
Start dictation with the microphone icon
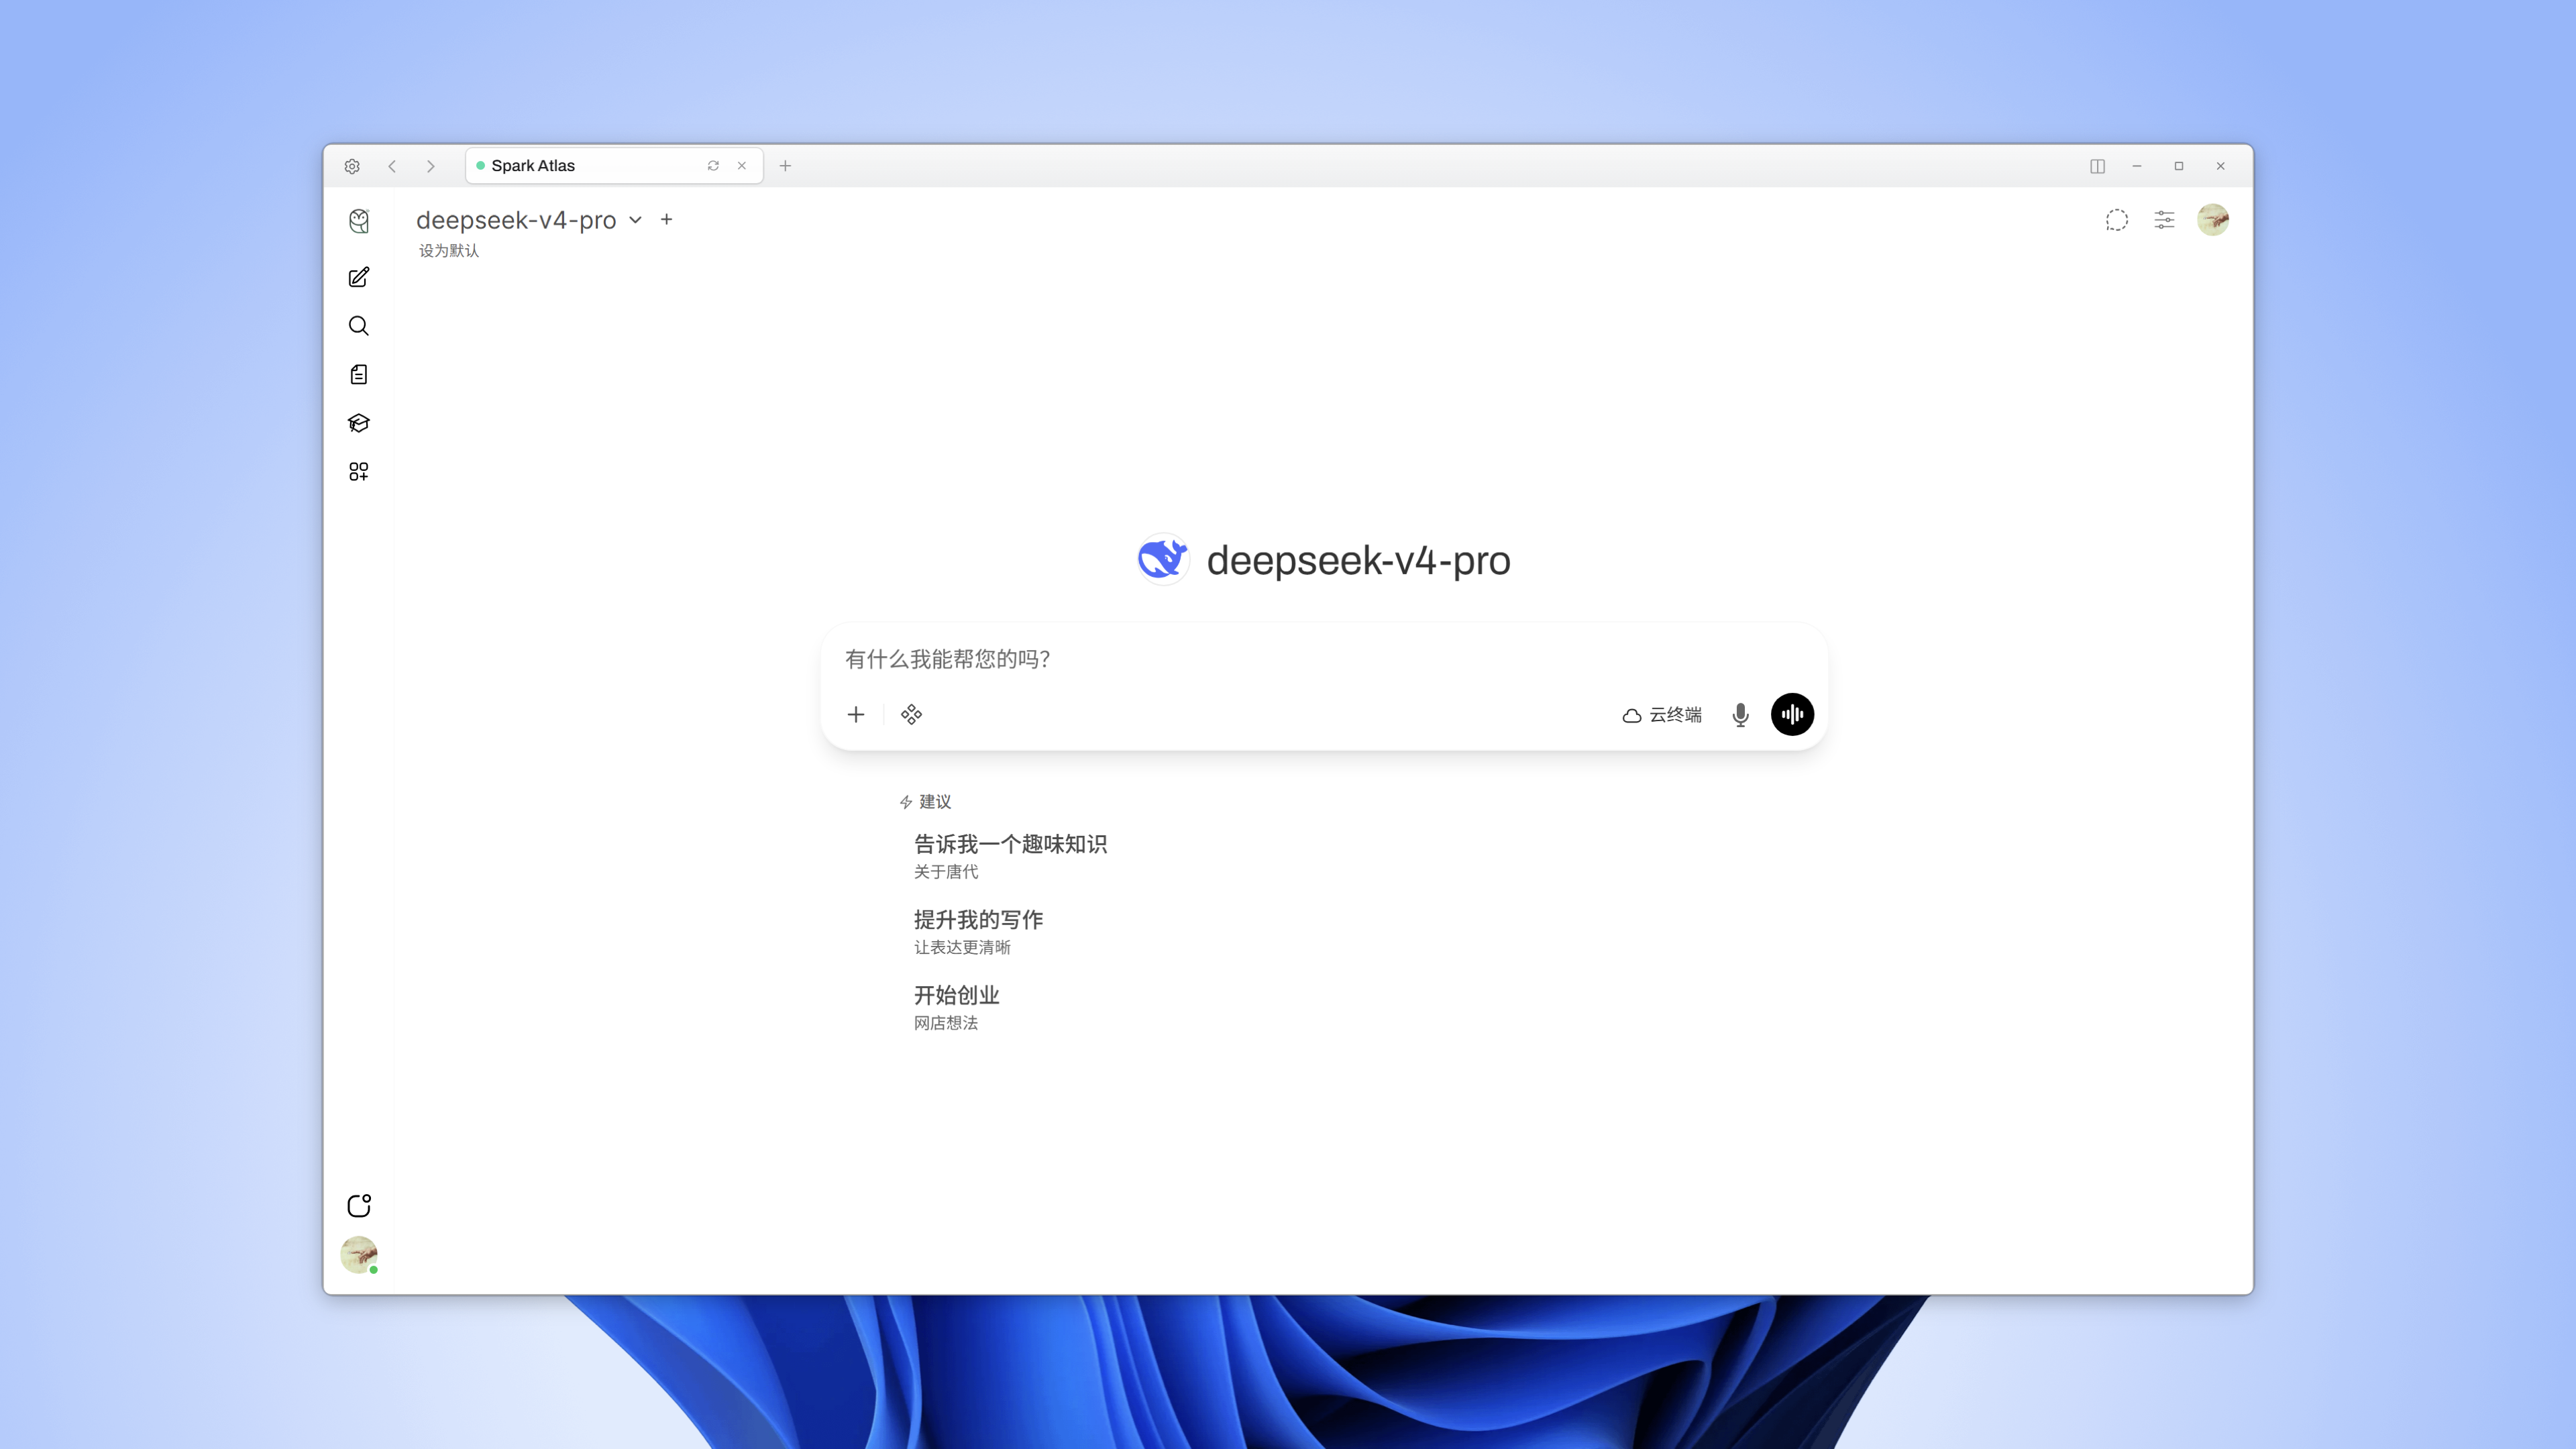point(1740,714)
